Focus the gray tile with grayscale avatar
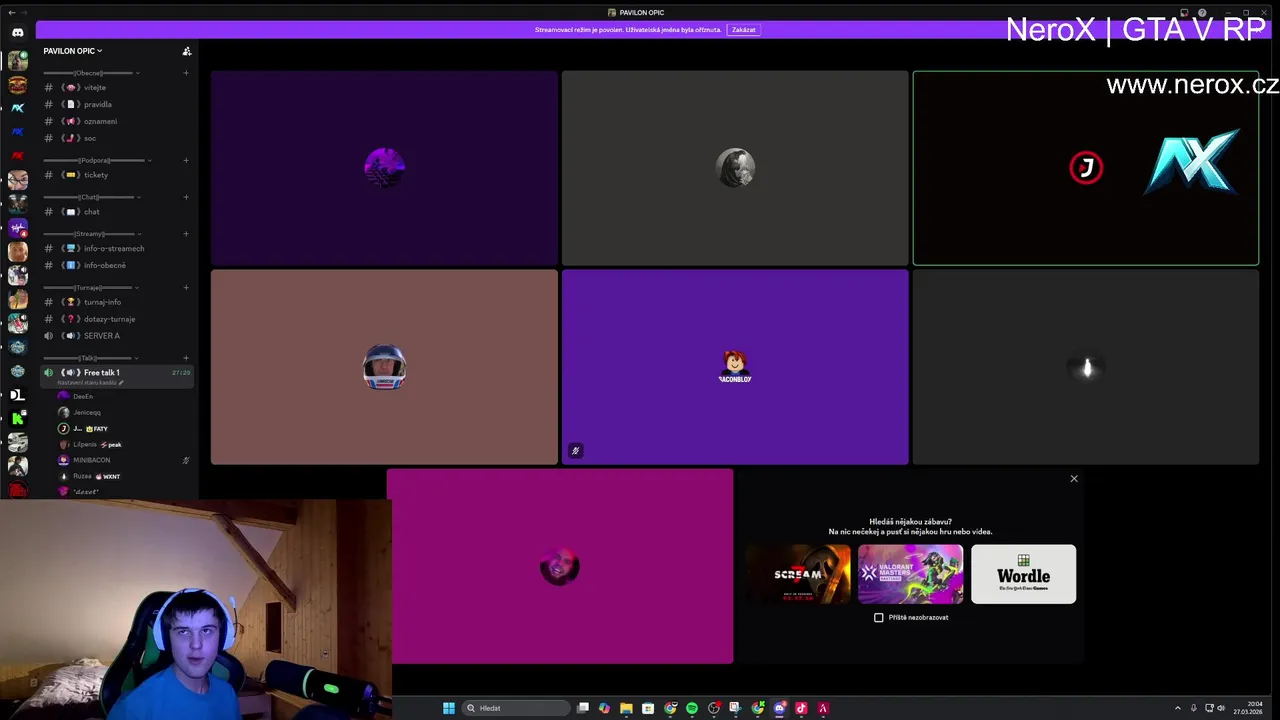This screenshot has width=1280, height=720. [x=735, y=167]
